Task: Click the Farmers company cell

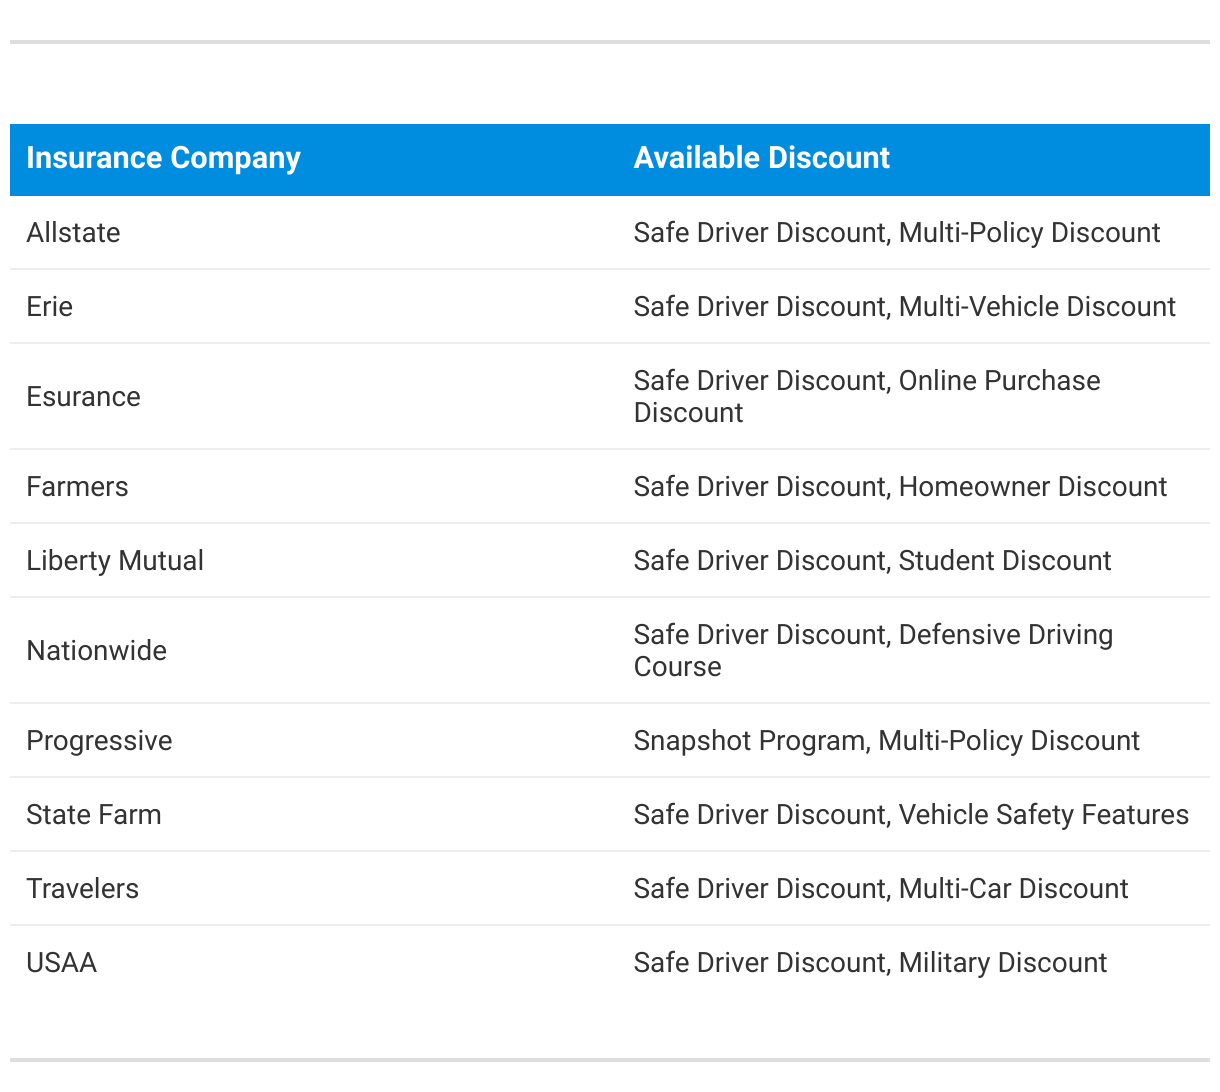Action: (77, 487)
